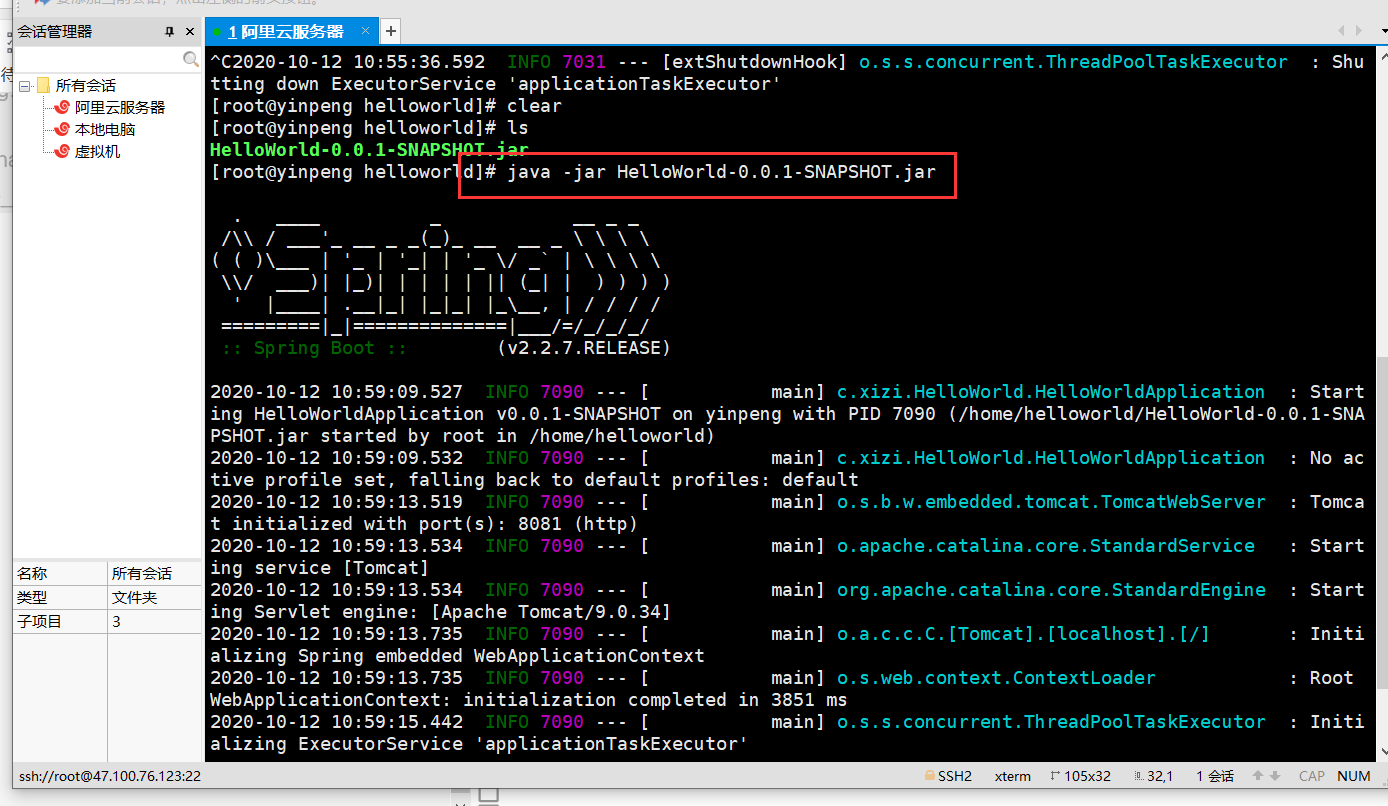The image size is (1388, 806).
Task: Click the 类型 property row
Action: coord(107,598)
